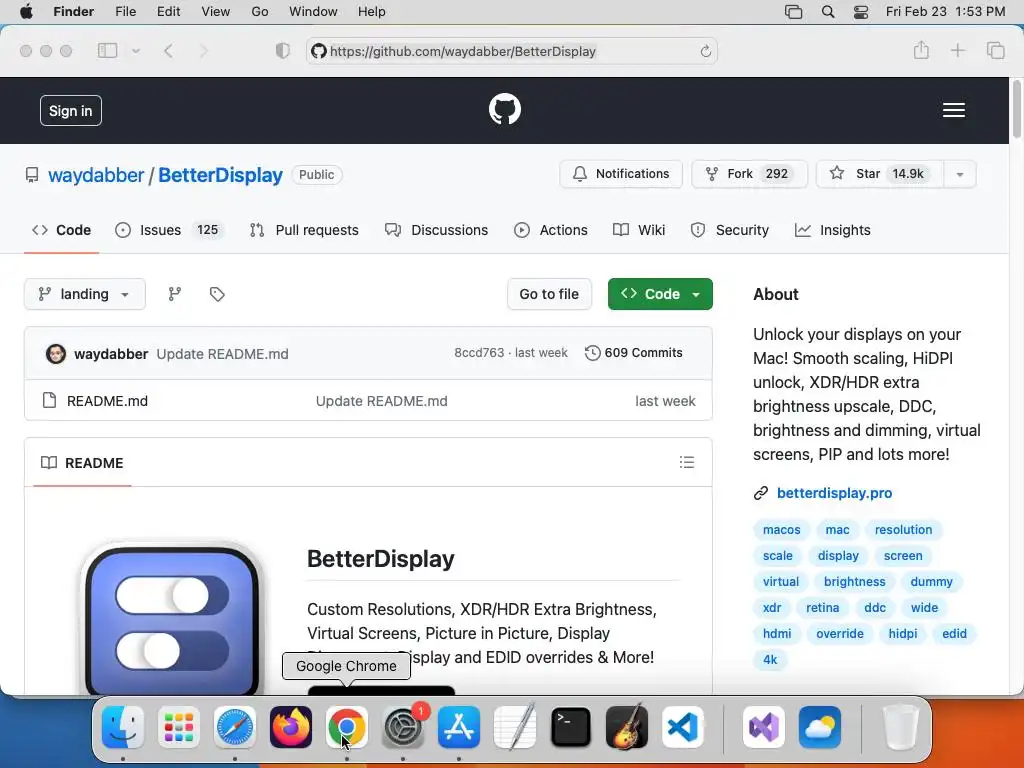Image resolution: width=1024 pixels, height=768 pixels.
Task: Click the privacy shield icon in Safari toolbar
Action: (x=283, y=51)
